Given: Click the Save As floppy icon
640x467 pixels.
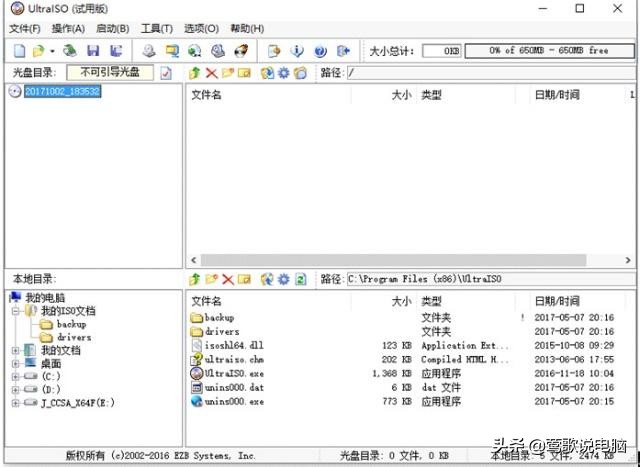Looking at the screenshot, I should tap(116, 51).
